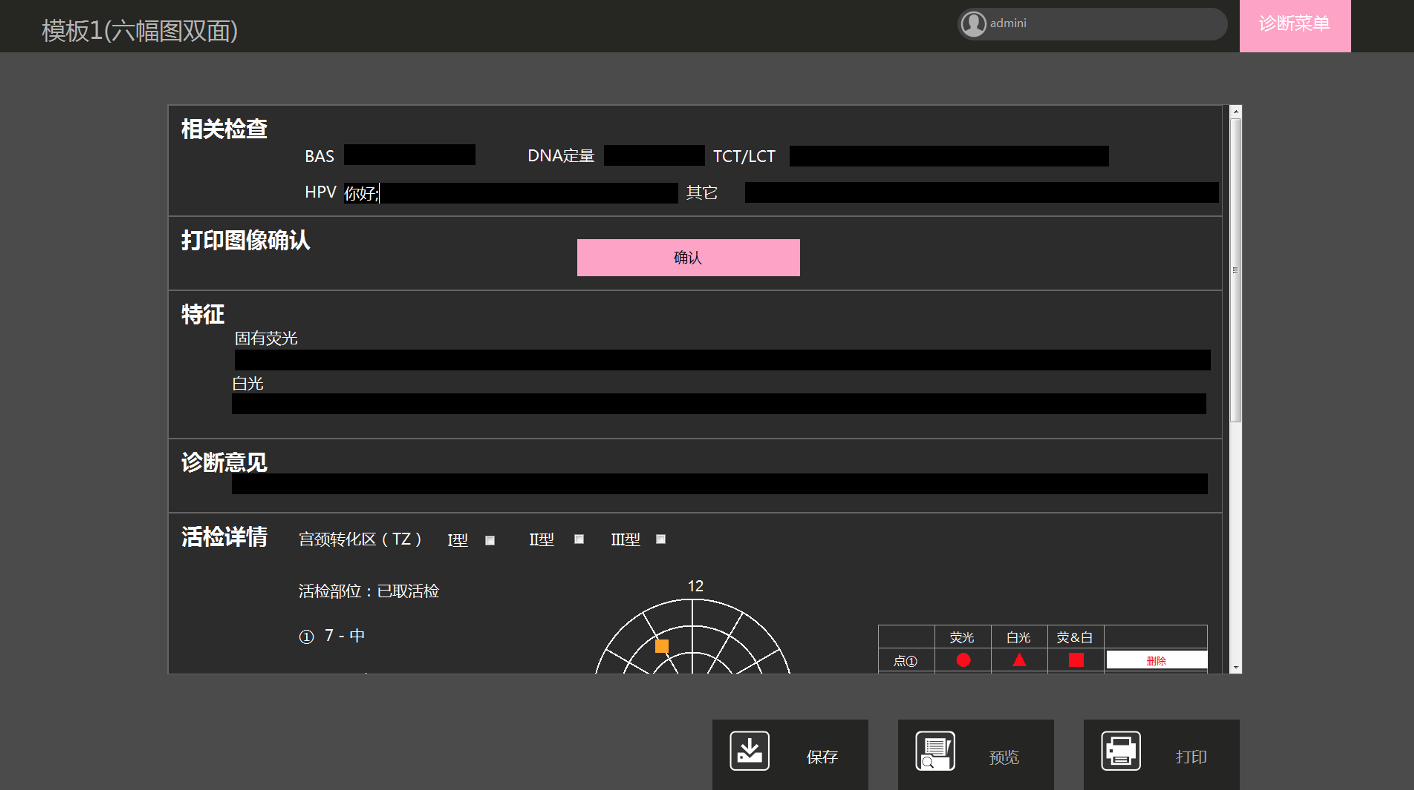Click the scrollbar up arrow of the form
Viewport: 1414px width, 790px height.
(1236, 111)
